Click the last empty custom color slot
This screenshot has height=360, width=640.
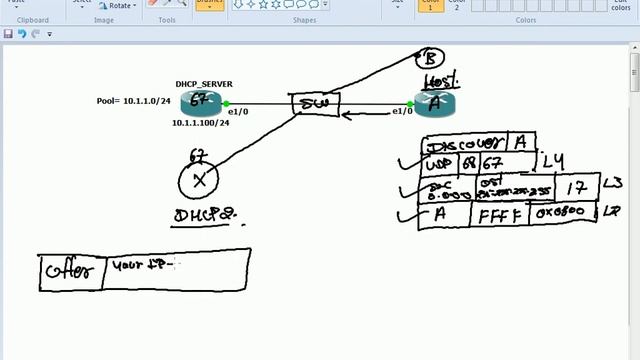coord(601,6)
